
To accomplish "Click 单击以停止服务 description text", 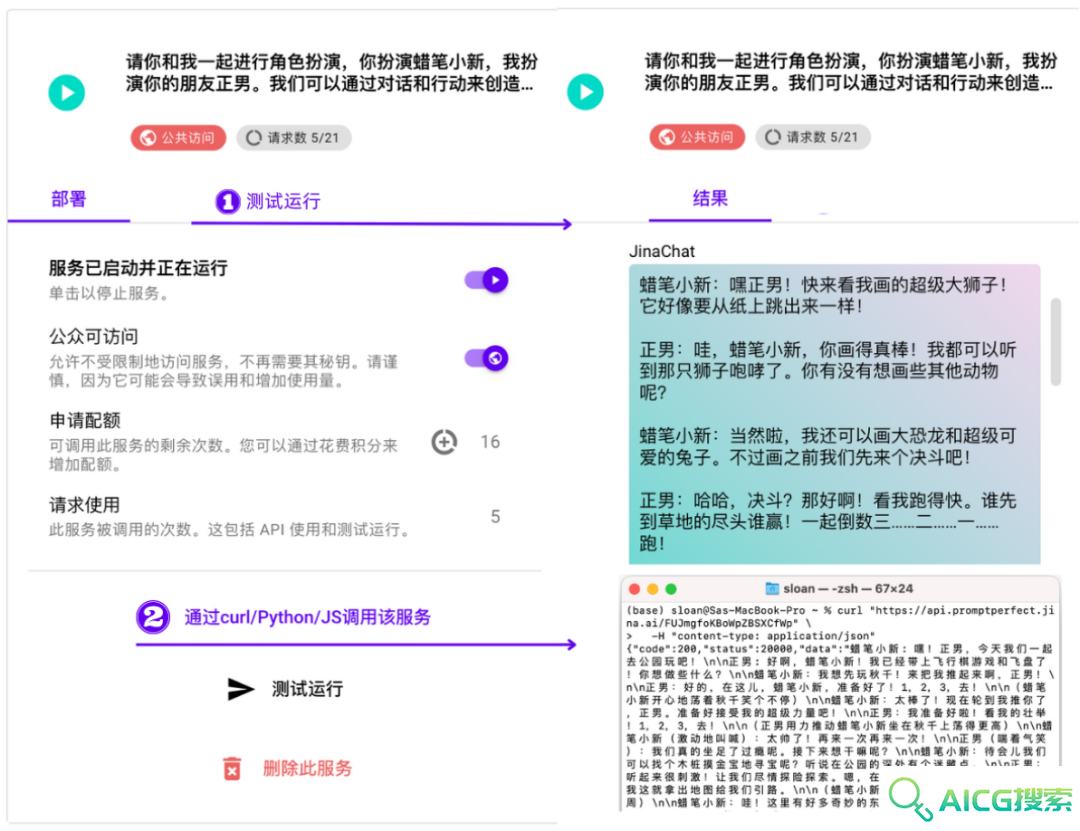I will click(x=109, y=293).
